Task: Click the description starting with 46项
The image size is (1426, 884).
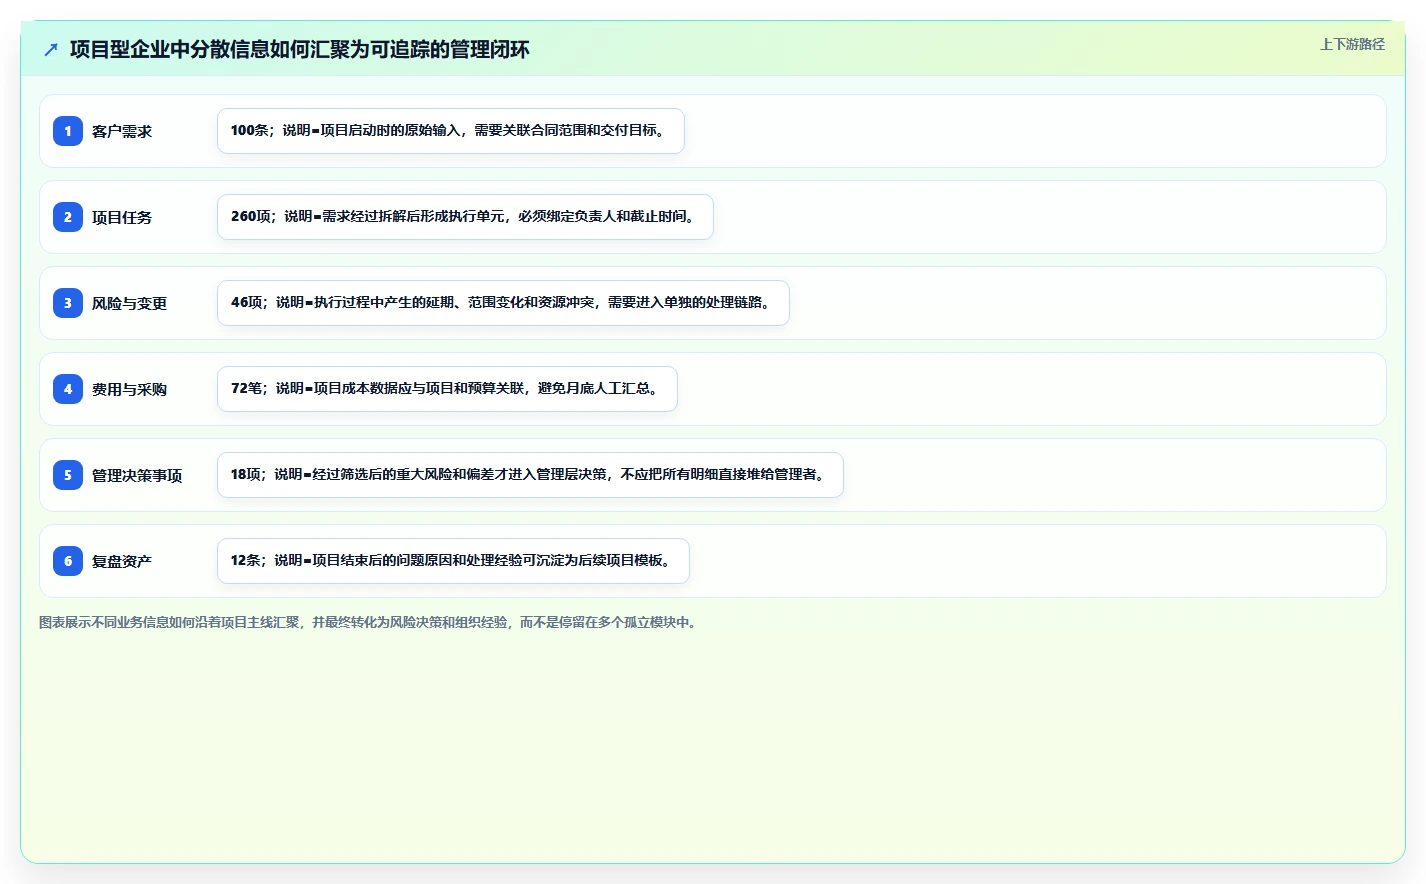Action: (503, 303)
